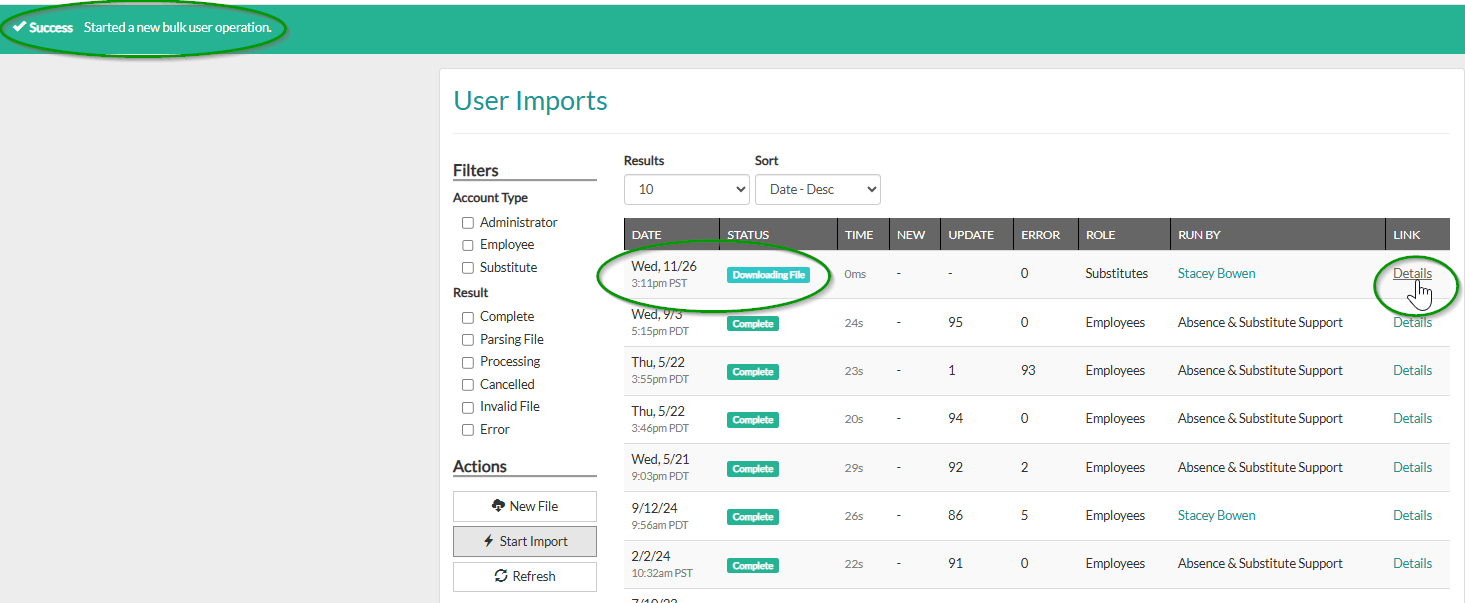Viewport: 1465px width, 603px height.
Task: Enable the Parsing File result filter
Action: click(x=467, y=340)
